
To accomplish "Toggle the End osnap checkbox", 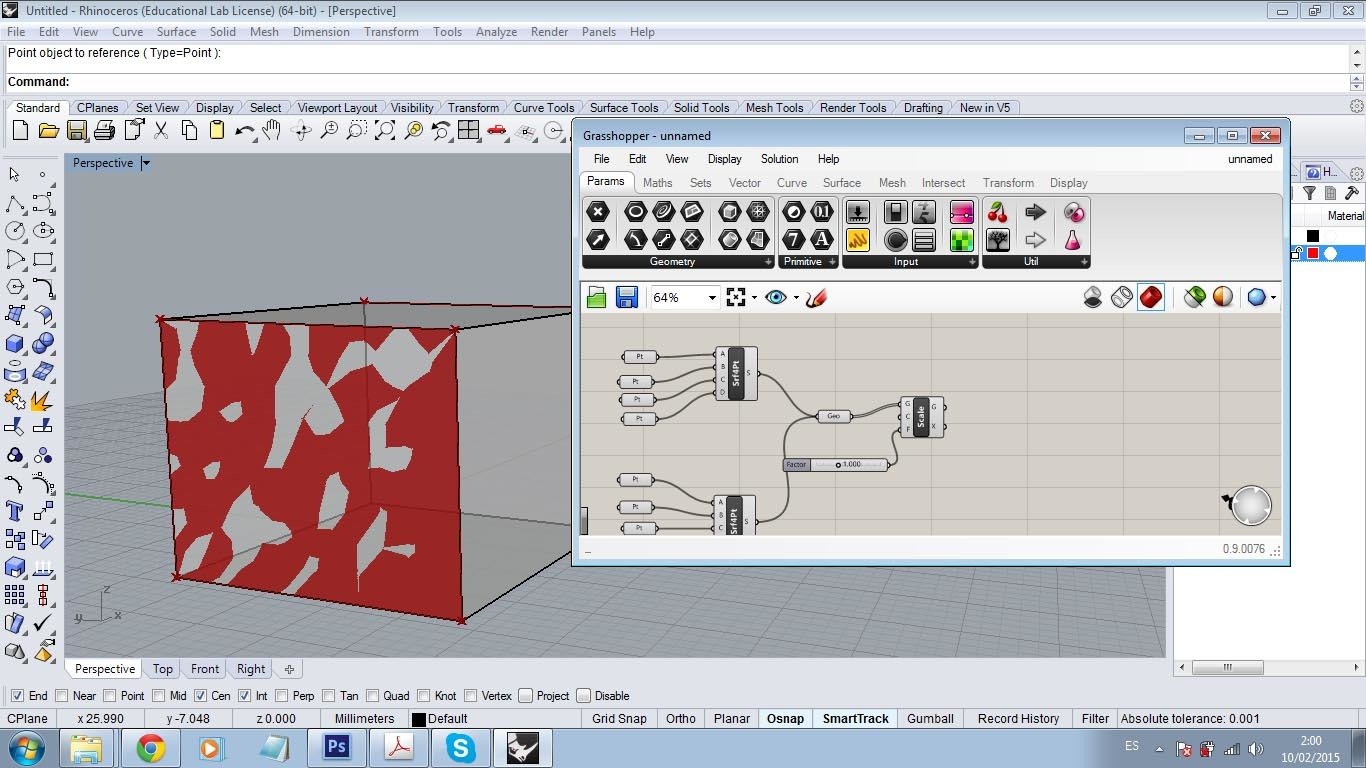I will point(17,696).
